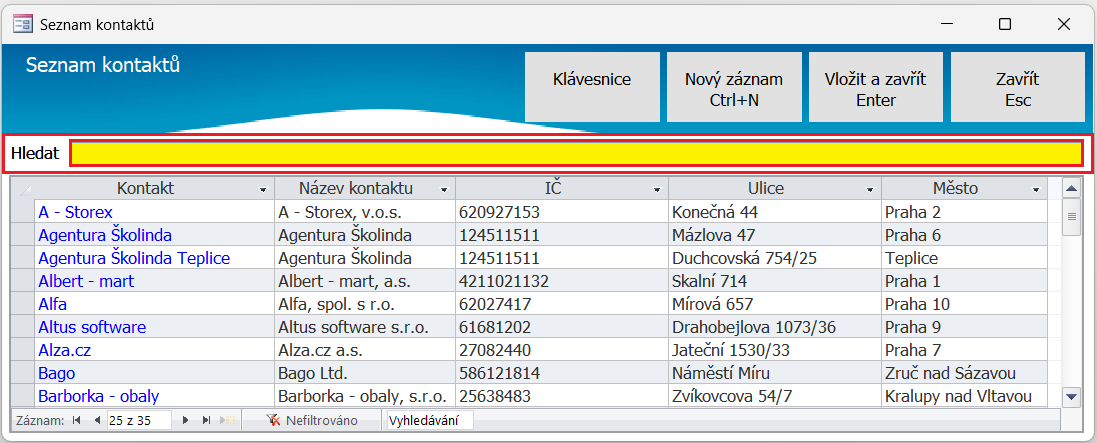Click into the yellow Hledat search field
This screenshot has width=1097, height=443.
[576, 153]
